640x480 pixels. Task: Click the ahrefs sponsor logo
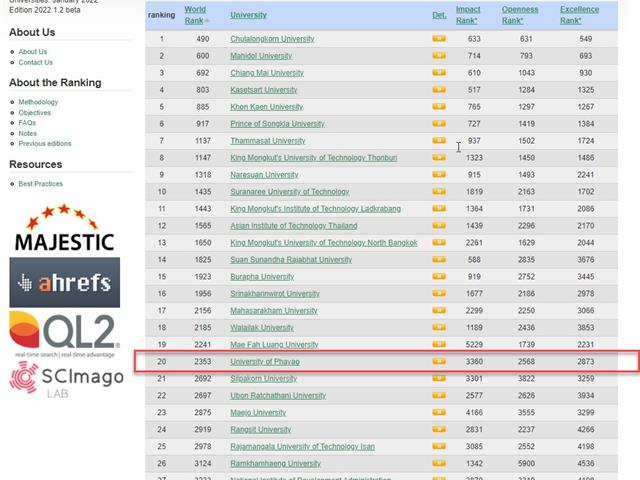64,282
